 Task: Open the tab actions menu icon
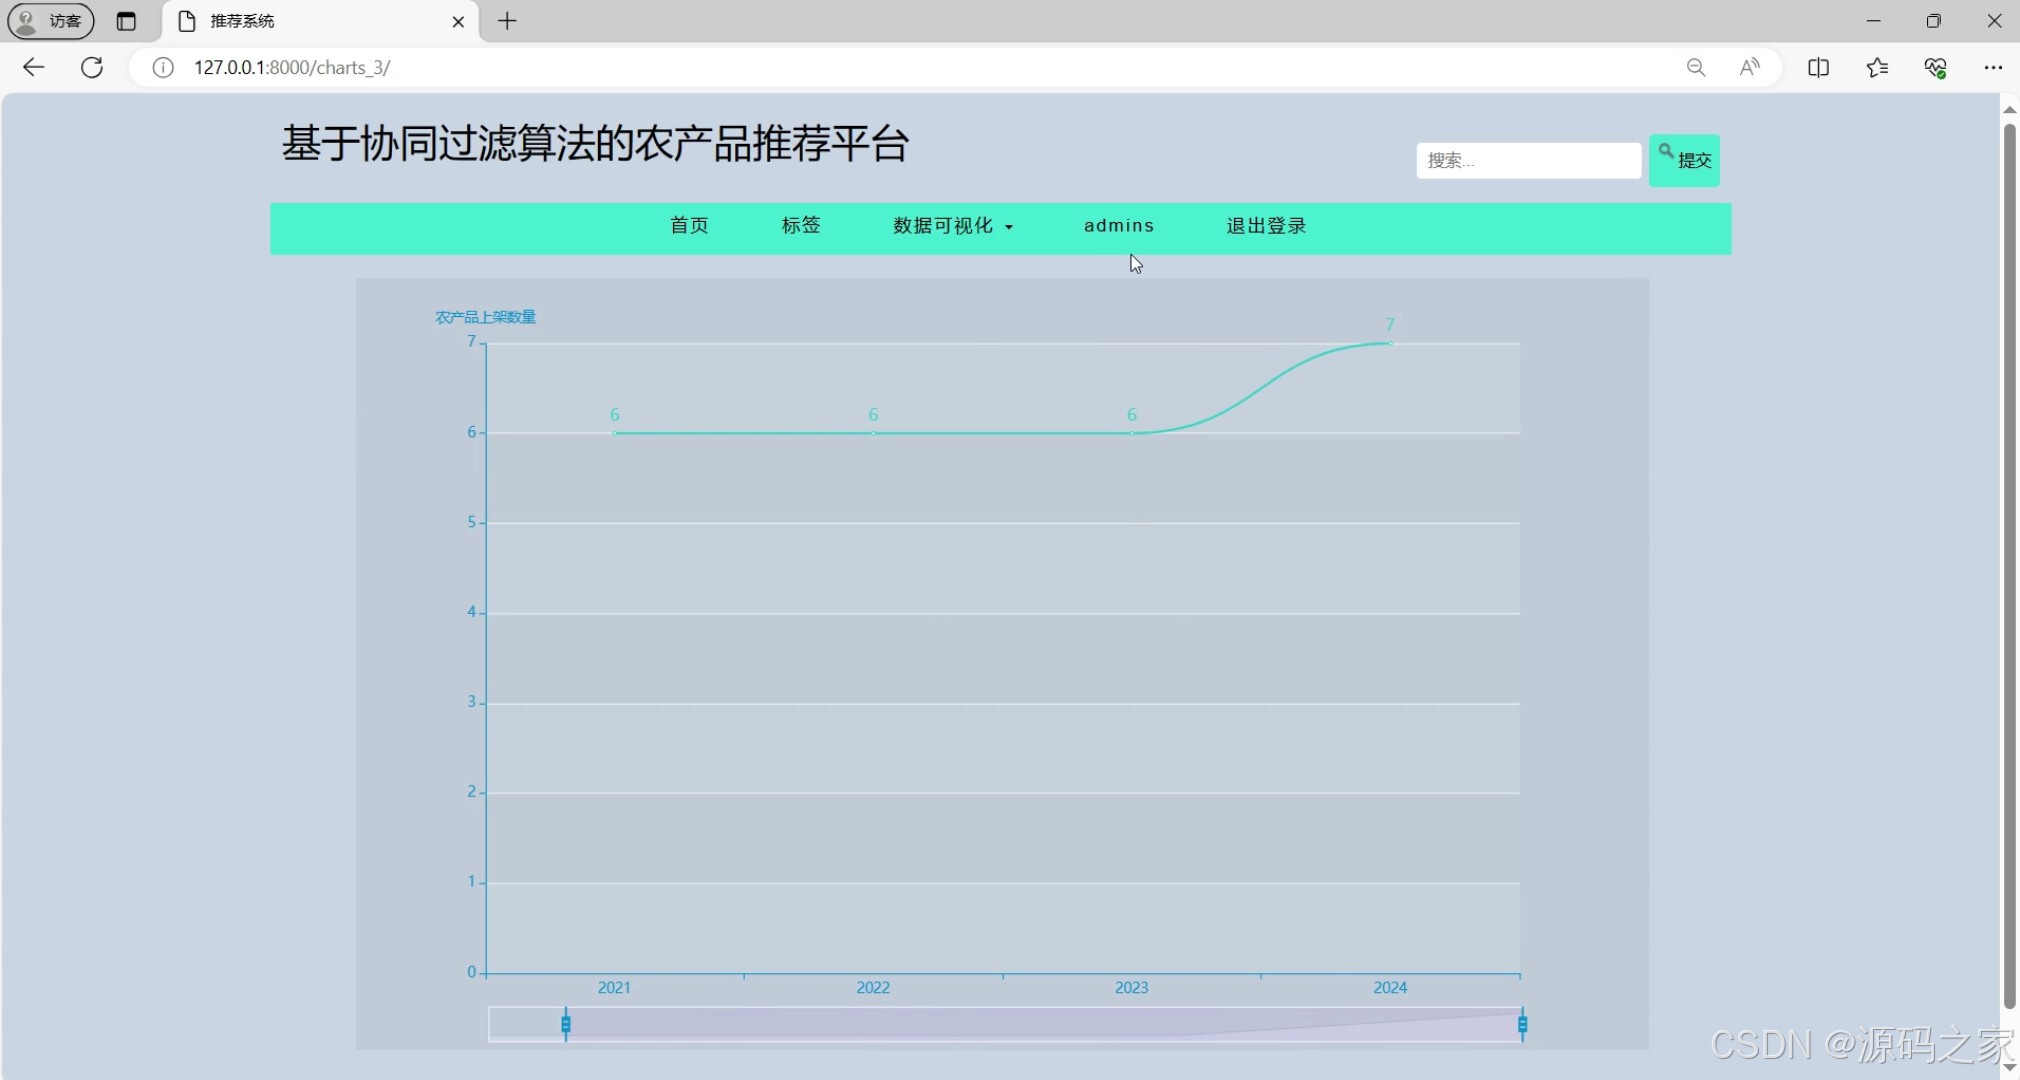point(126,21)
